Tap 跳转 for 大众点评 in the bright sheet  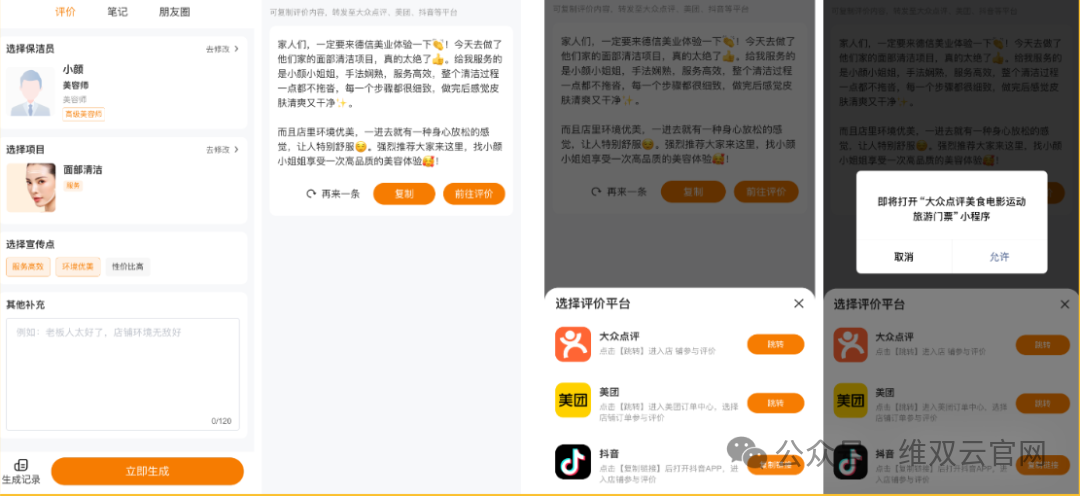pyautogui.click(x=776, y=344)
